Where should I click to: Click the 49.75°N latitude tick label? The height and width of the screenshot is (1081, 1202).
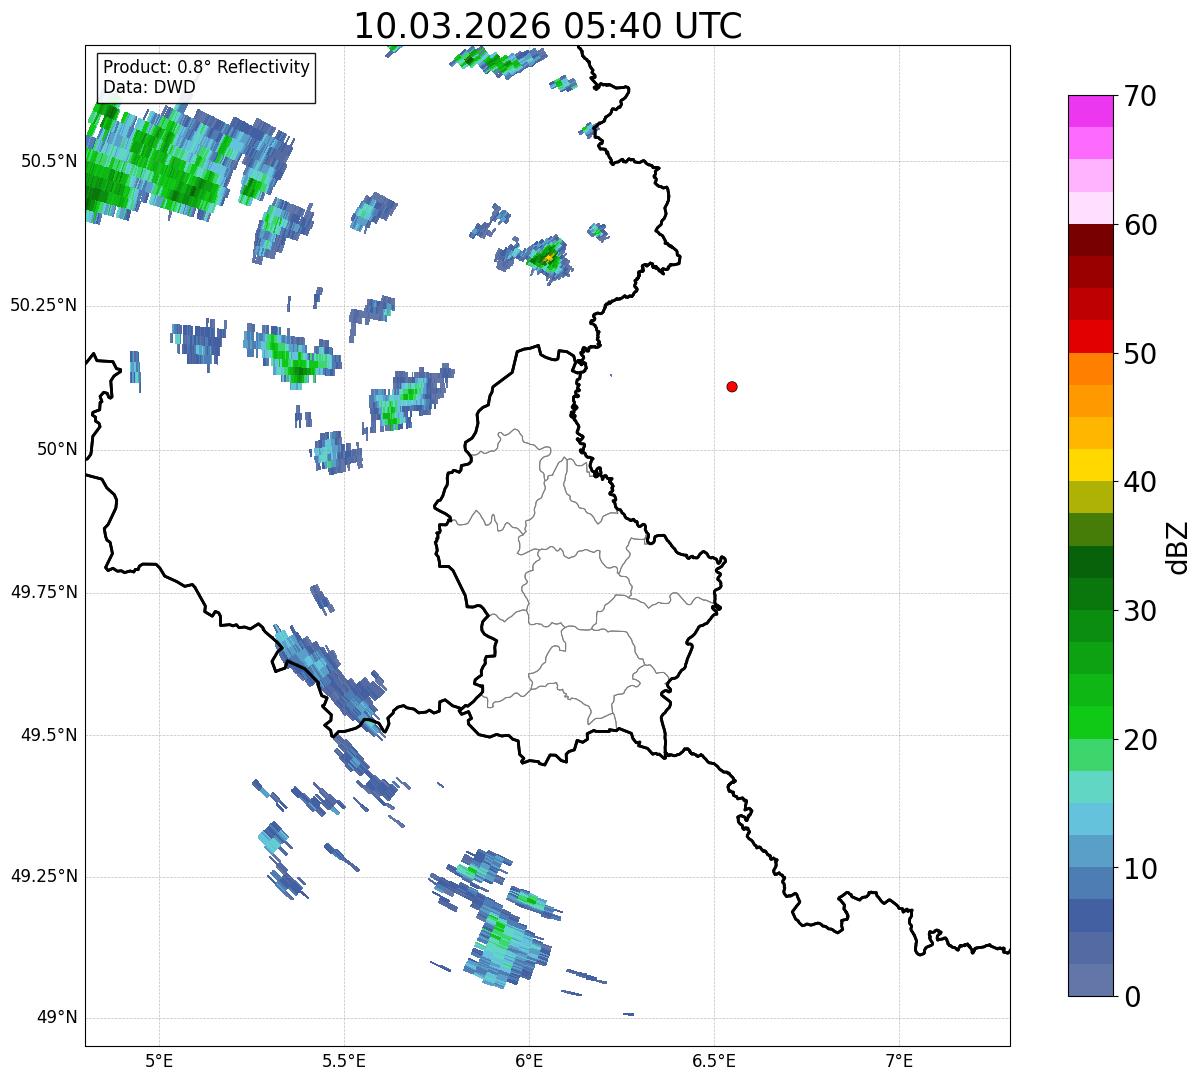(44, 592)
